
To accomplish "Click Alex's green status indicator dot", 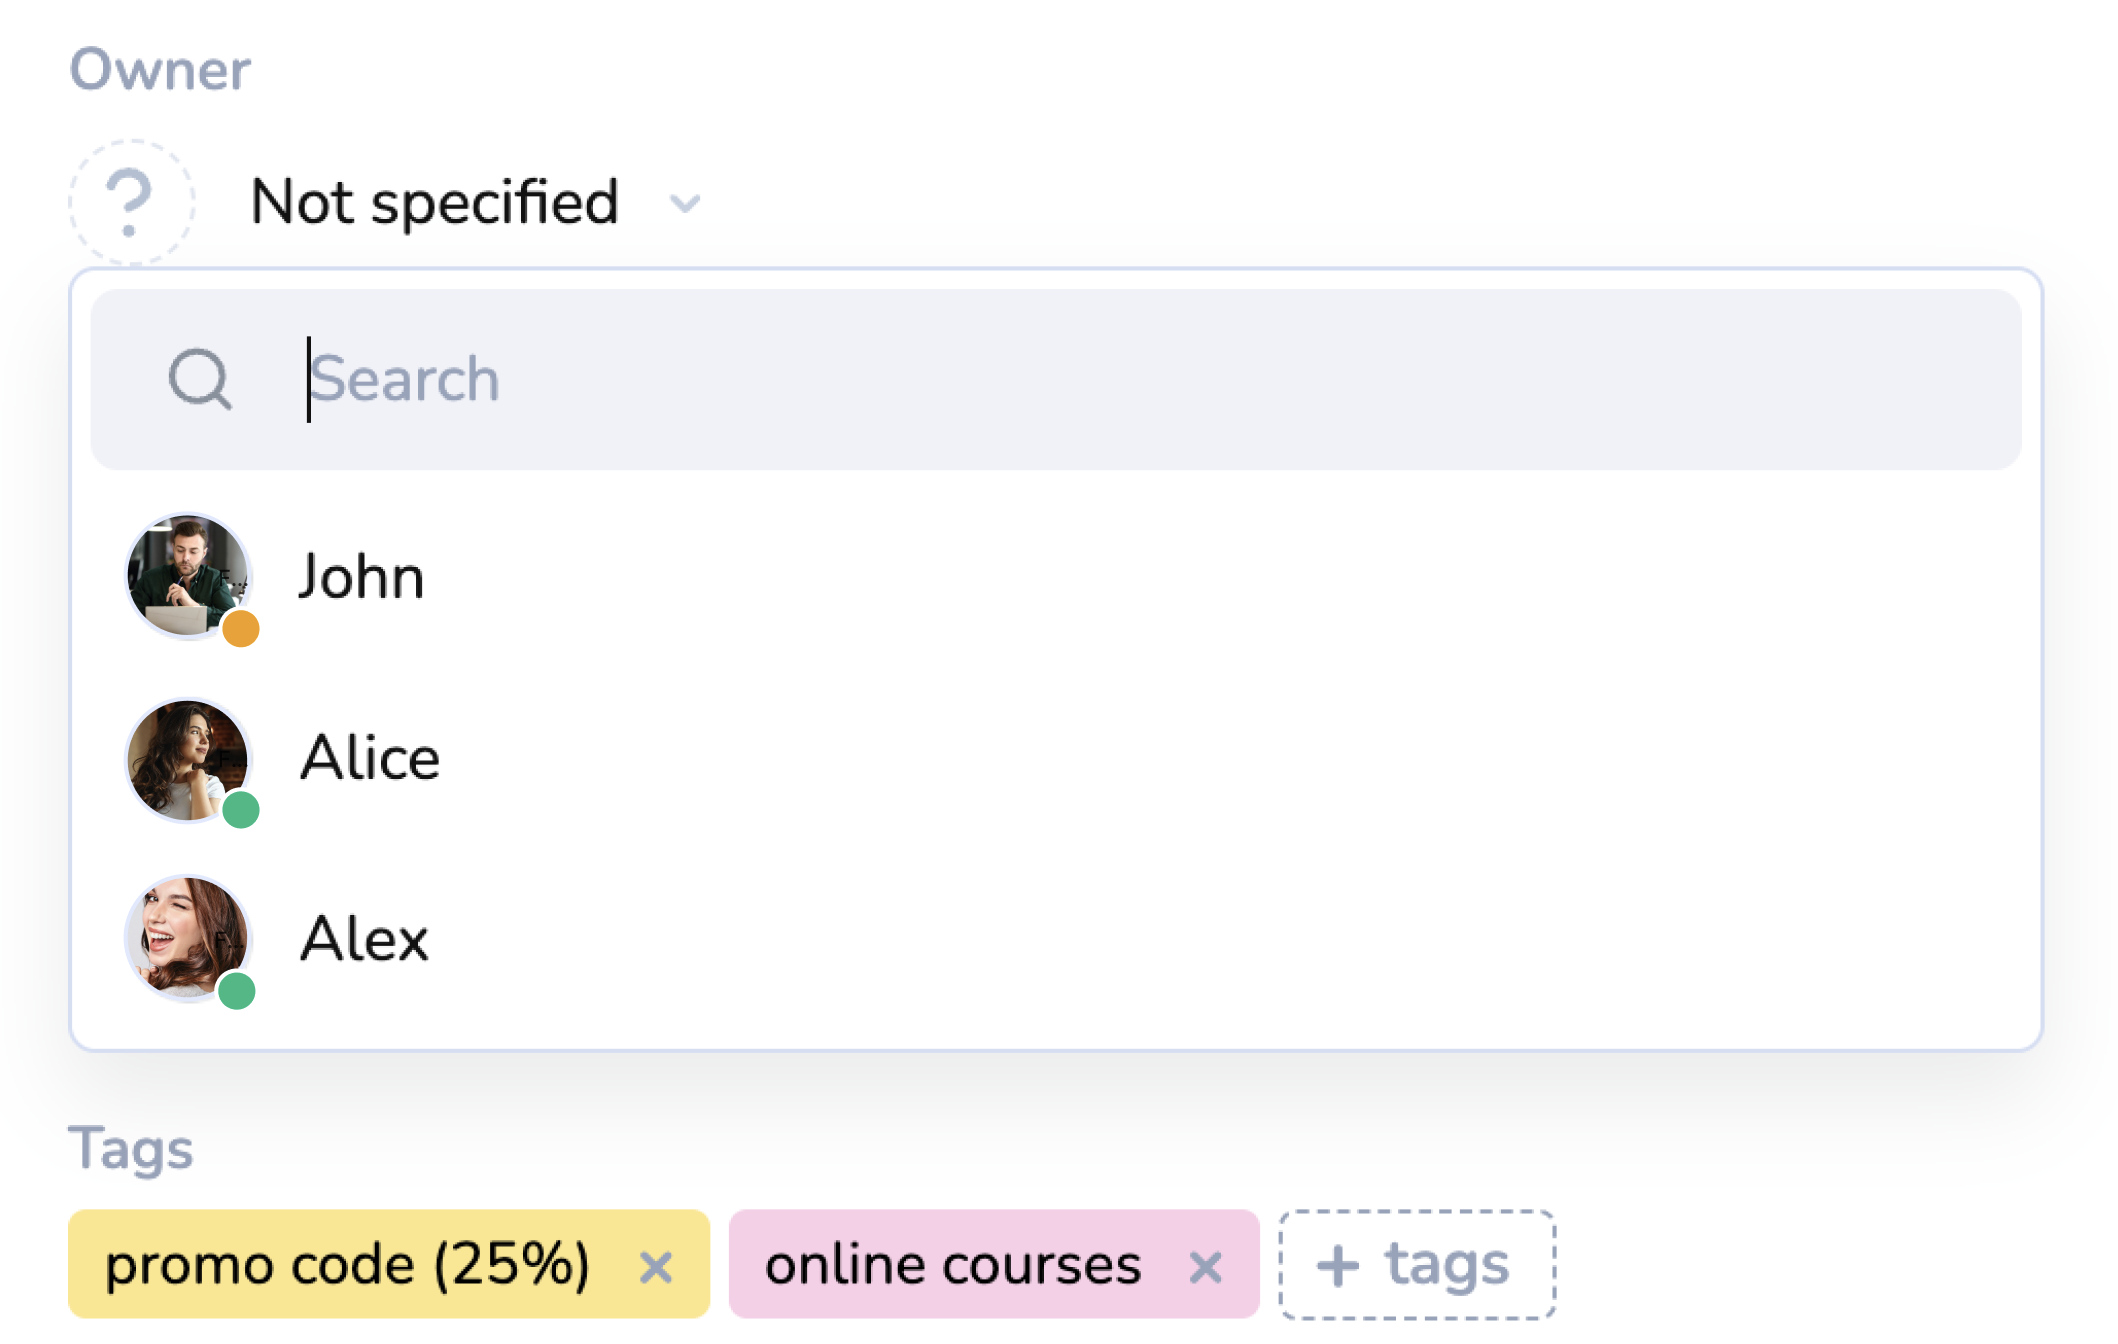I will coord(237,991).
